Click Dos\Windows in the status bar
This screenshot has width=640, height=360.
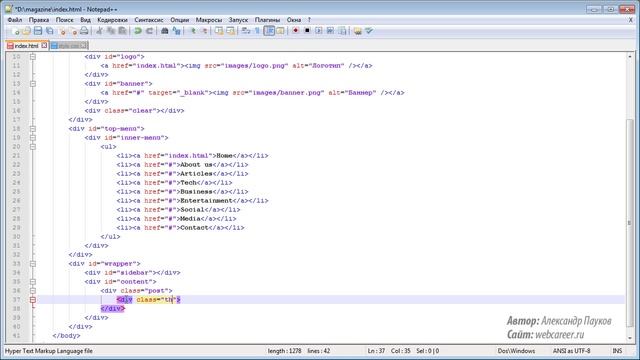click(516, 351)
